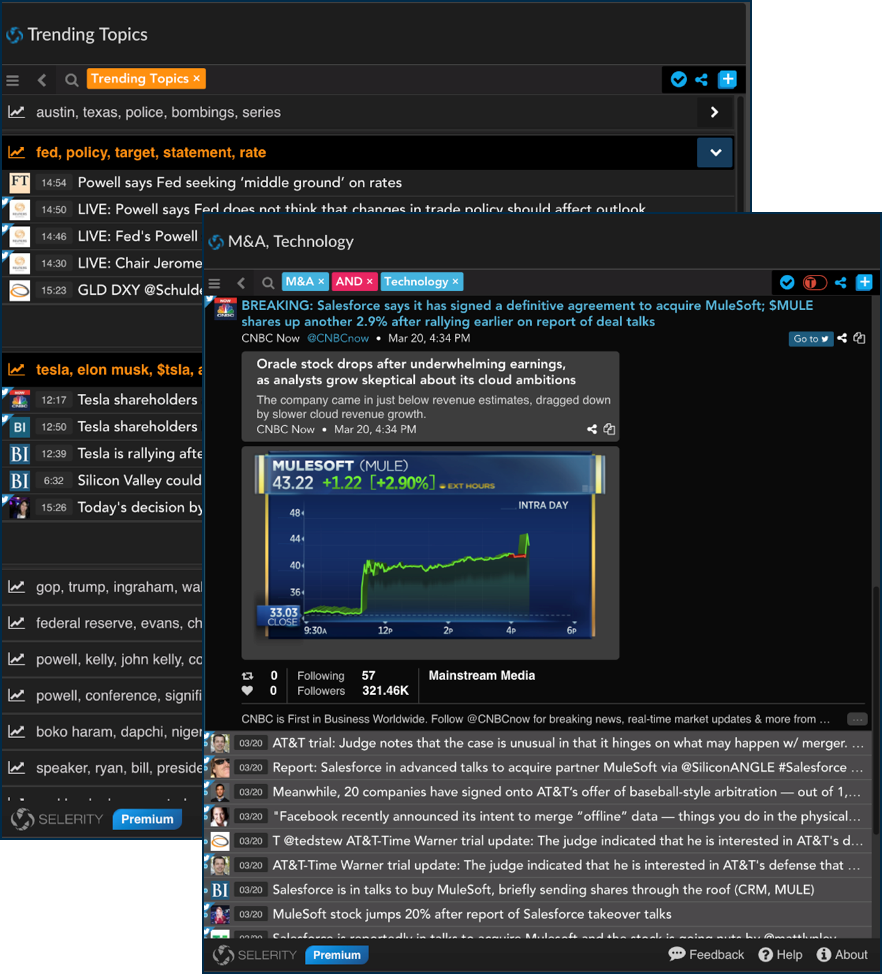882x974 pixels.
Task: Open 'Powell says Fed seeking middle ground' story
Action: point(240,183)
